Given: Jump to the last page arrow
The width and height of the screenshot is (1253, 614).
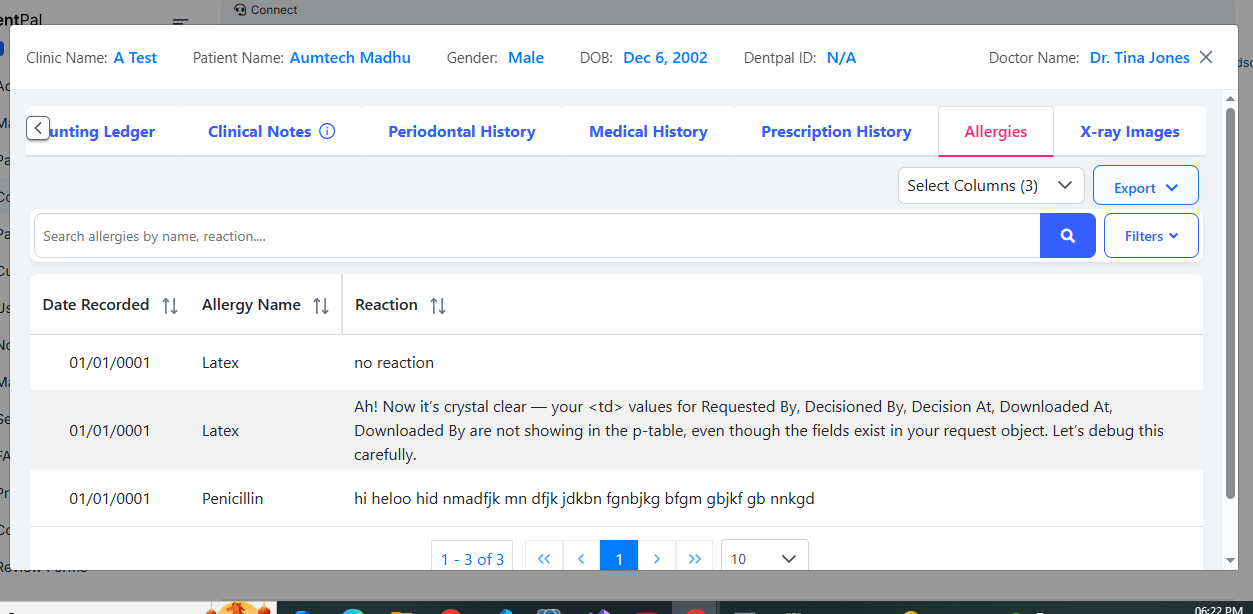Looking at the screenshot, I should (694, 558).
